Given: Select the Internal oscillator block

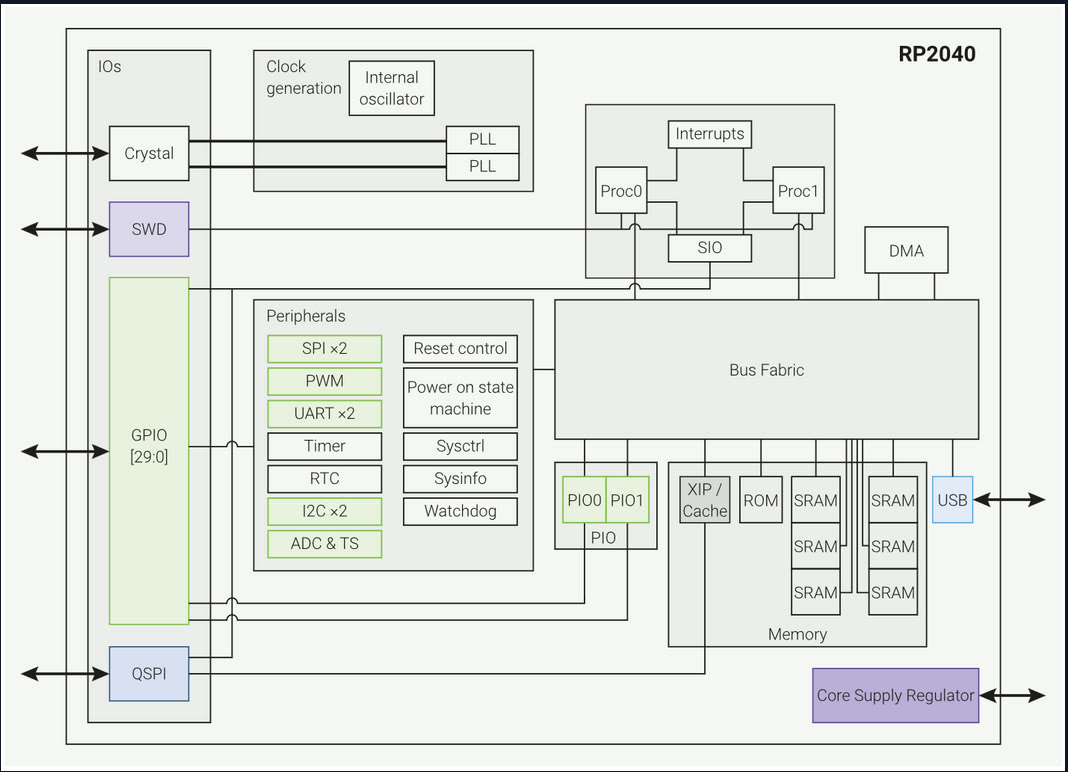Looking at the screenshot, I should coord(391,87).
